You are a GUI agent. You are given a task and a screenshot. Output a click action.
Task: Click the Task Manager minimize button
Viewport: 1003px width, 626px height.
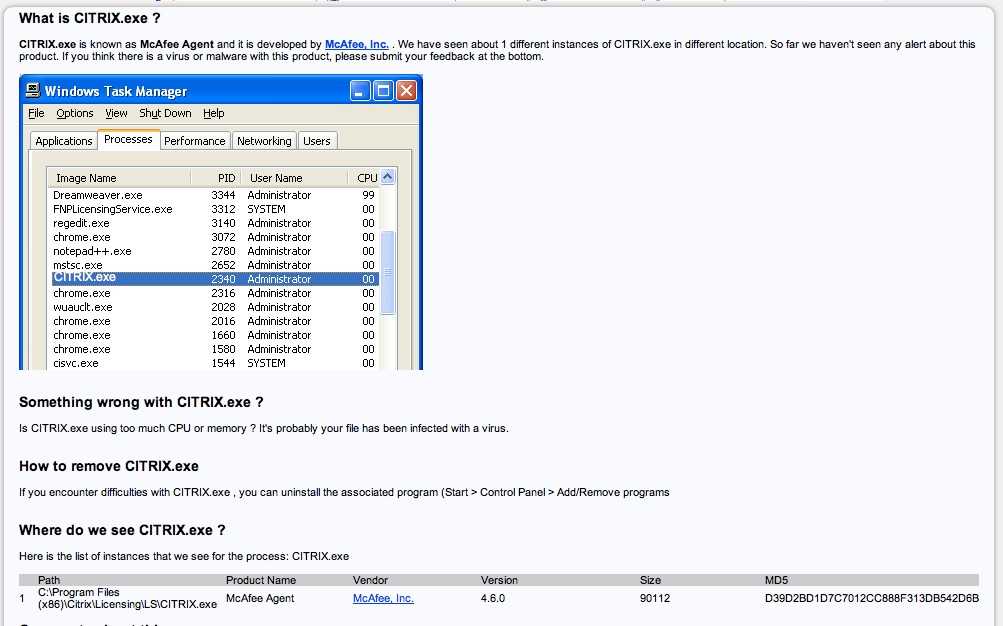[x=361, y=91]
